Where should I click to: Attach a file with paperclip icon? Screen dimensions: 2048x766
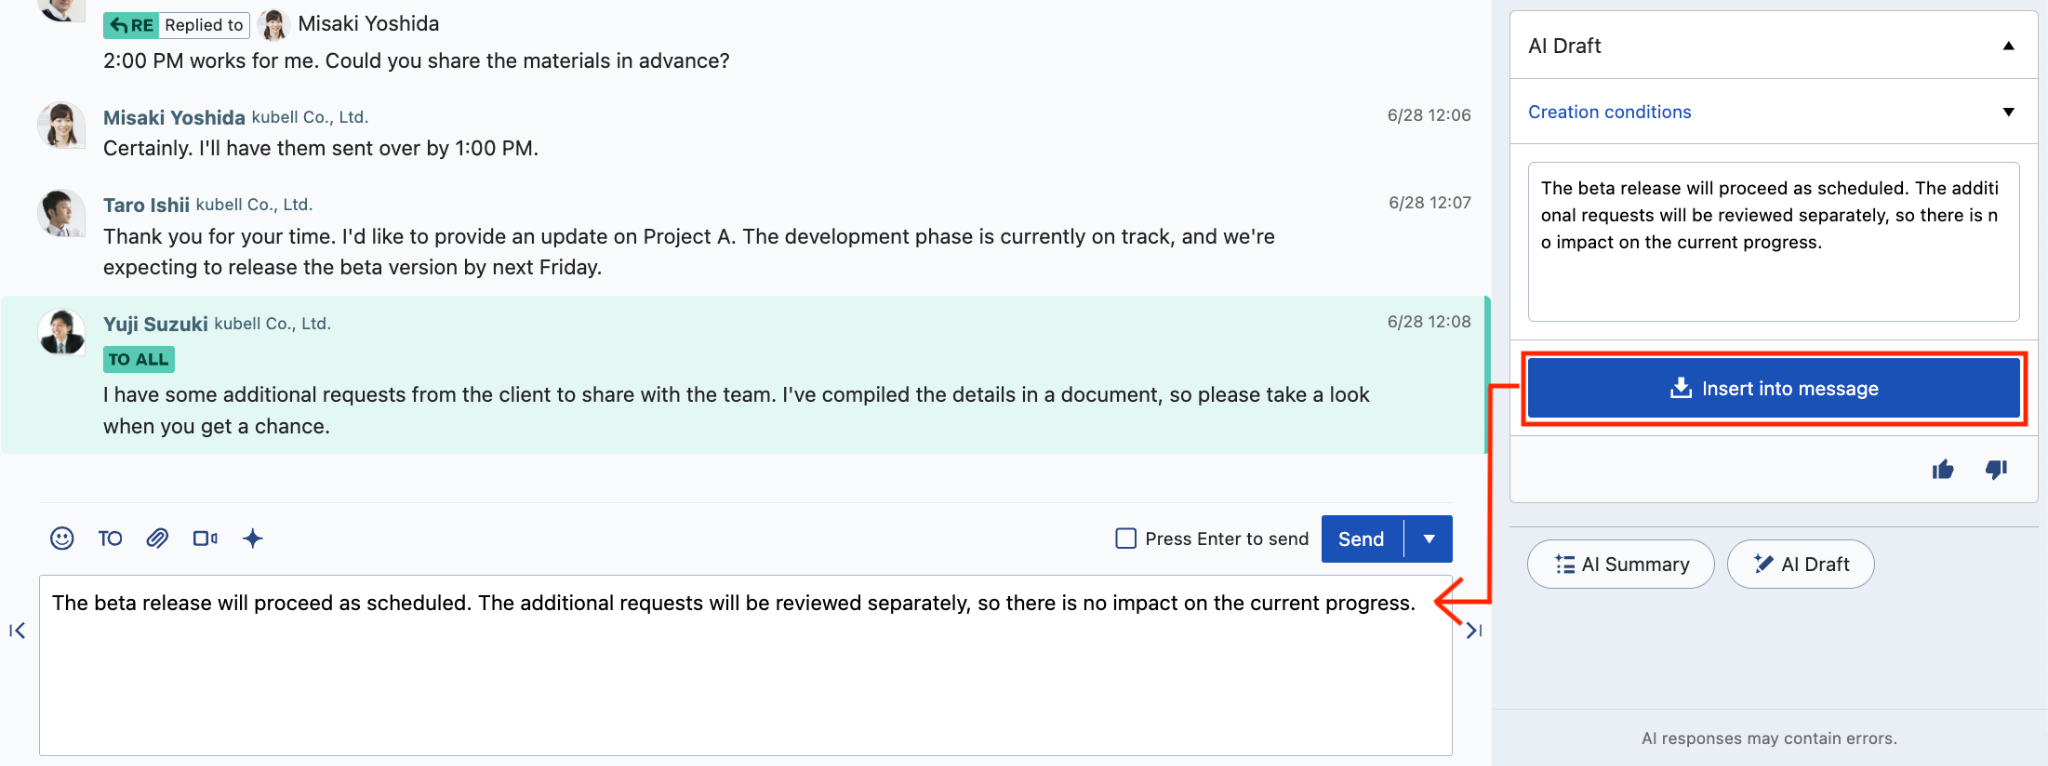coord(157,539)
